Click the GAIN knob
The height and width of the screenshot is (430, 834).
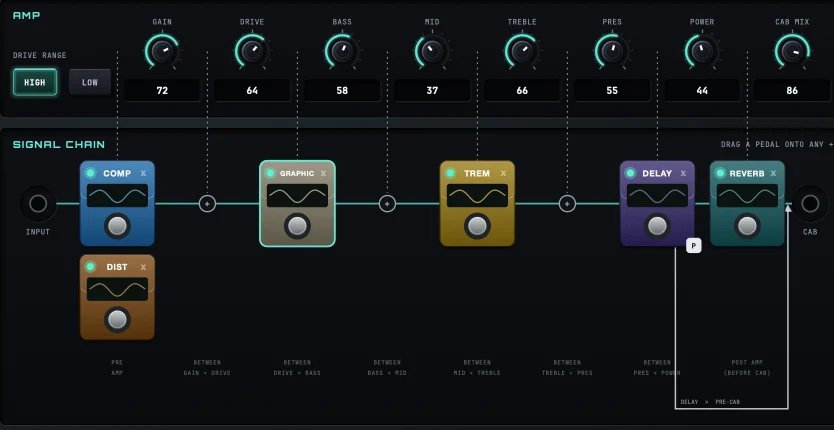(162, 52)
